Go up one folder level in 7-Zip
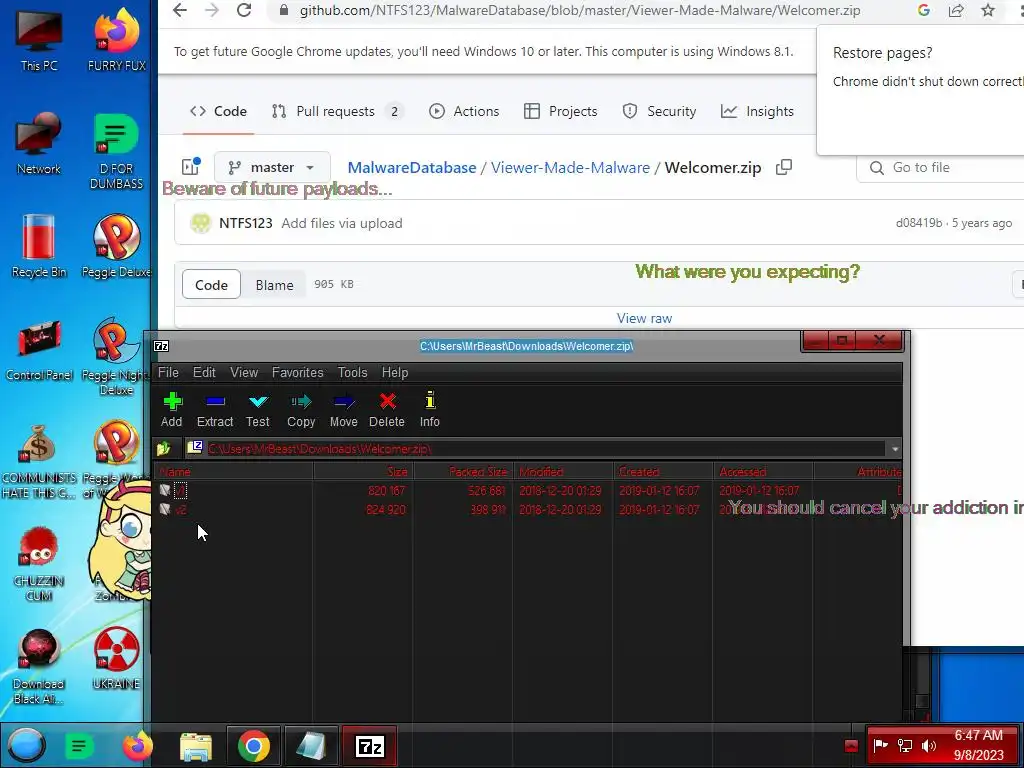Image resolution: width=1024 pixels, height=768 pixels. [164, 449]
